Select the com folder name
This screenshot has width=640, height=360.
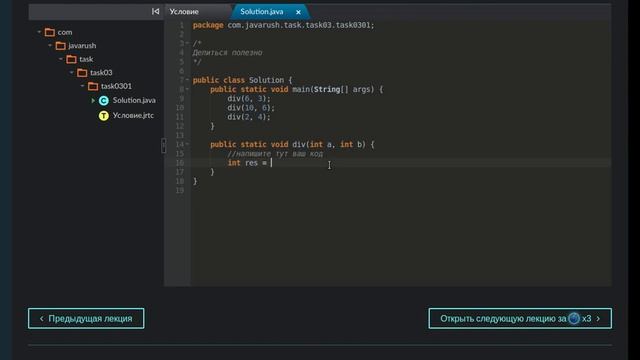[x=65, y=32]
